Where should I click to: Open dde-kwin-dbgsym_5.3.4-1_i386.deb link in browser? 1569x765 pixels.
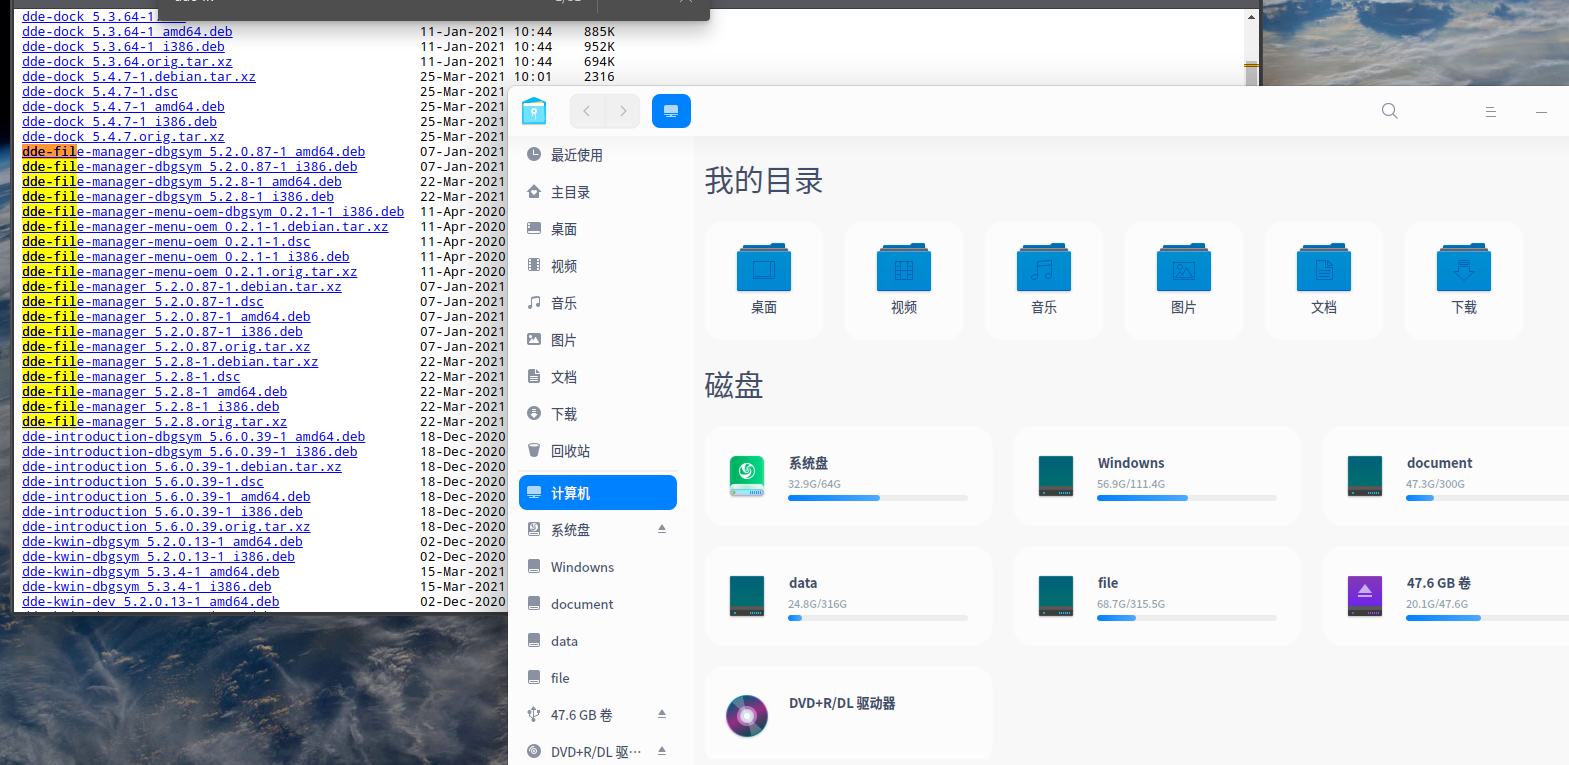tap(147, 587)
